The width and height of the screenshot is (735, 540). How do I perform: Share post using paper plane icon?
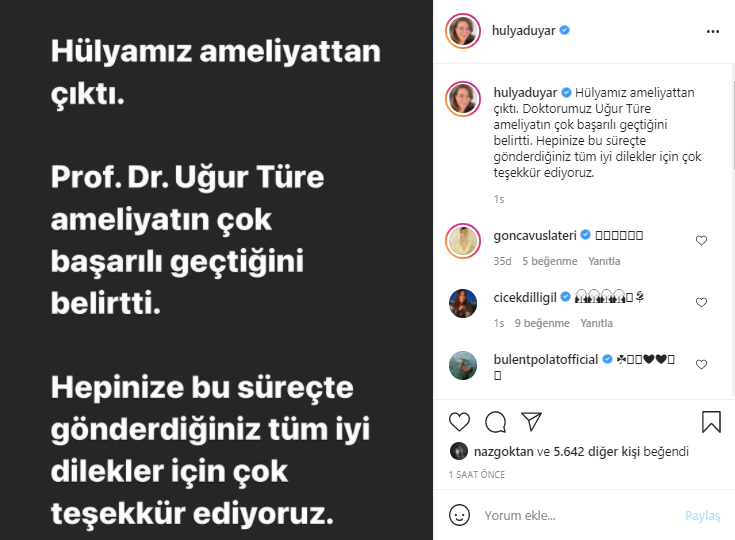[532, 421]
